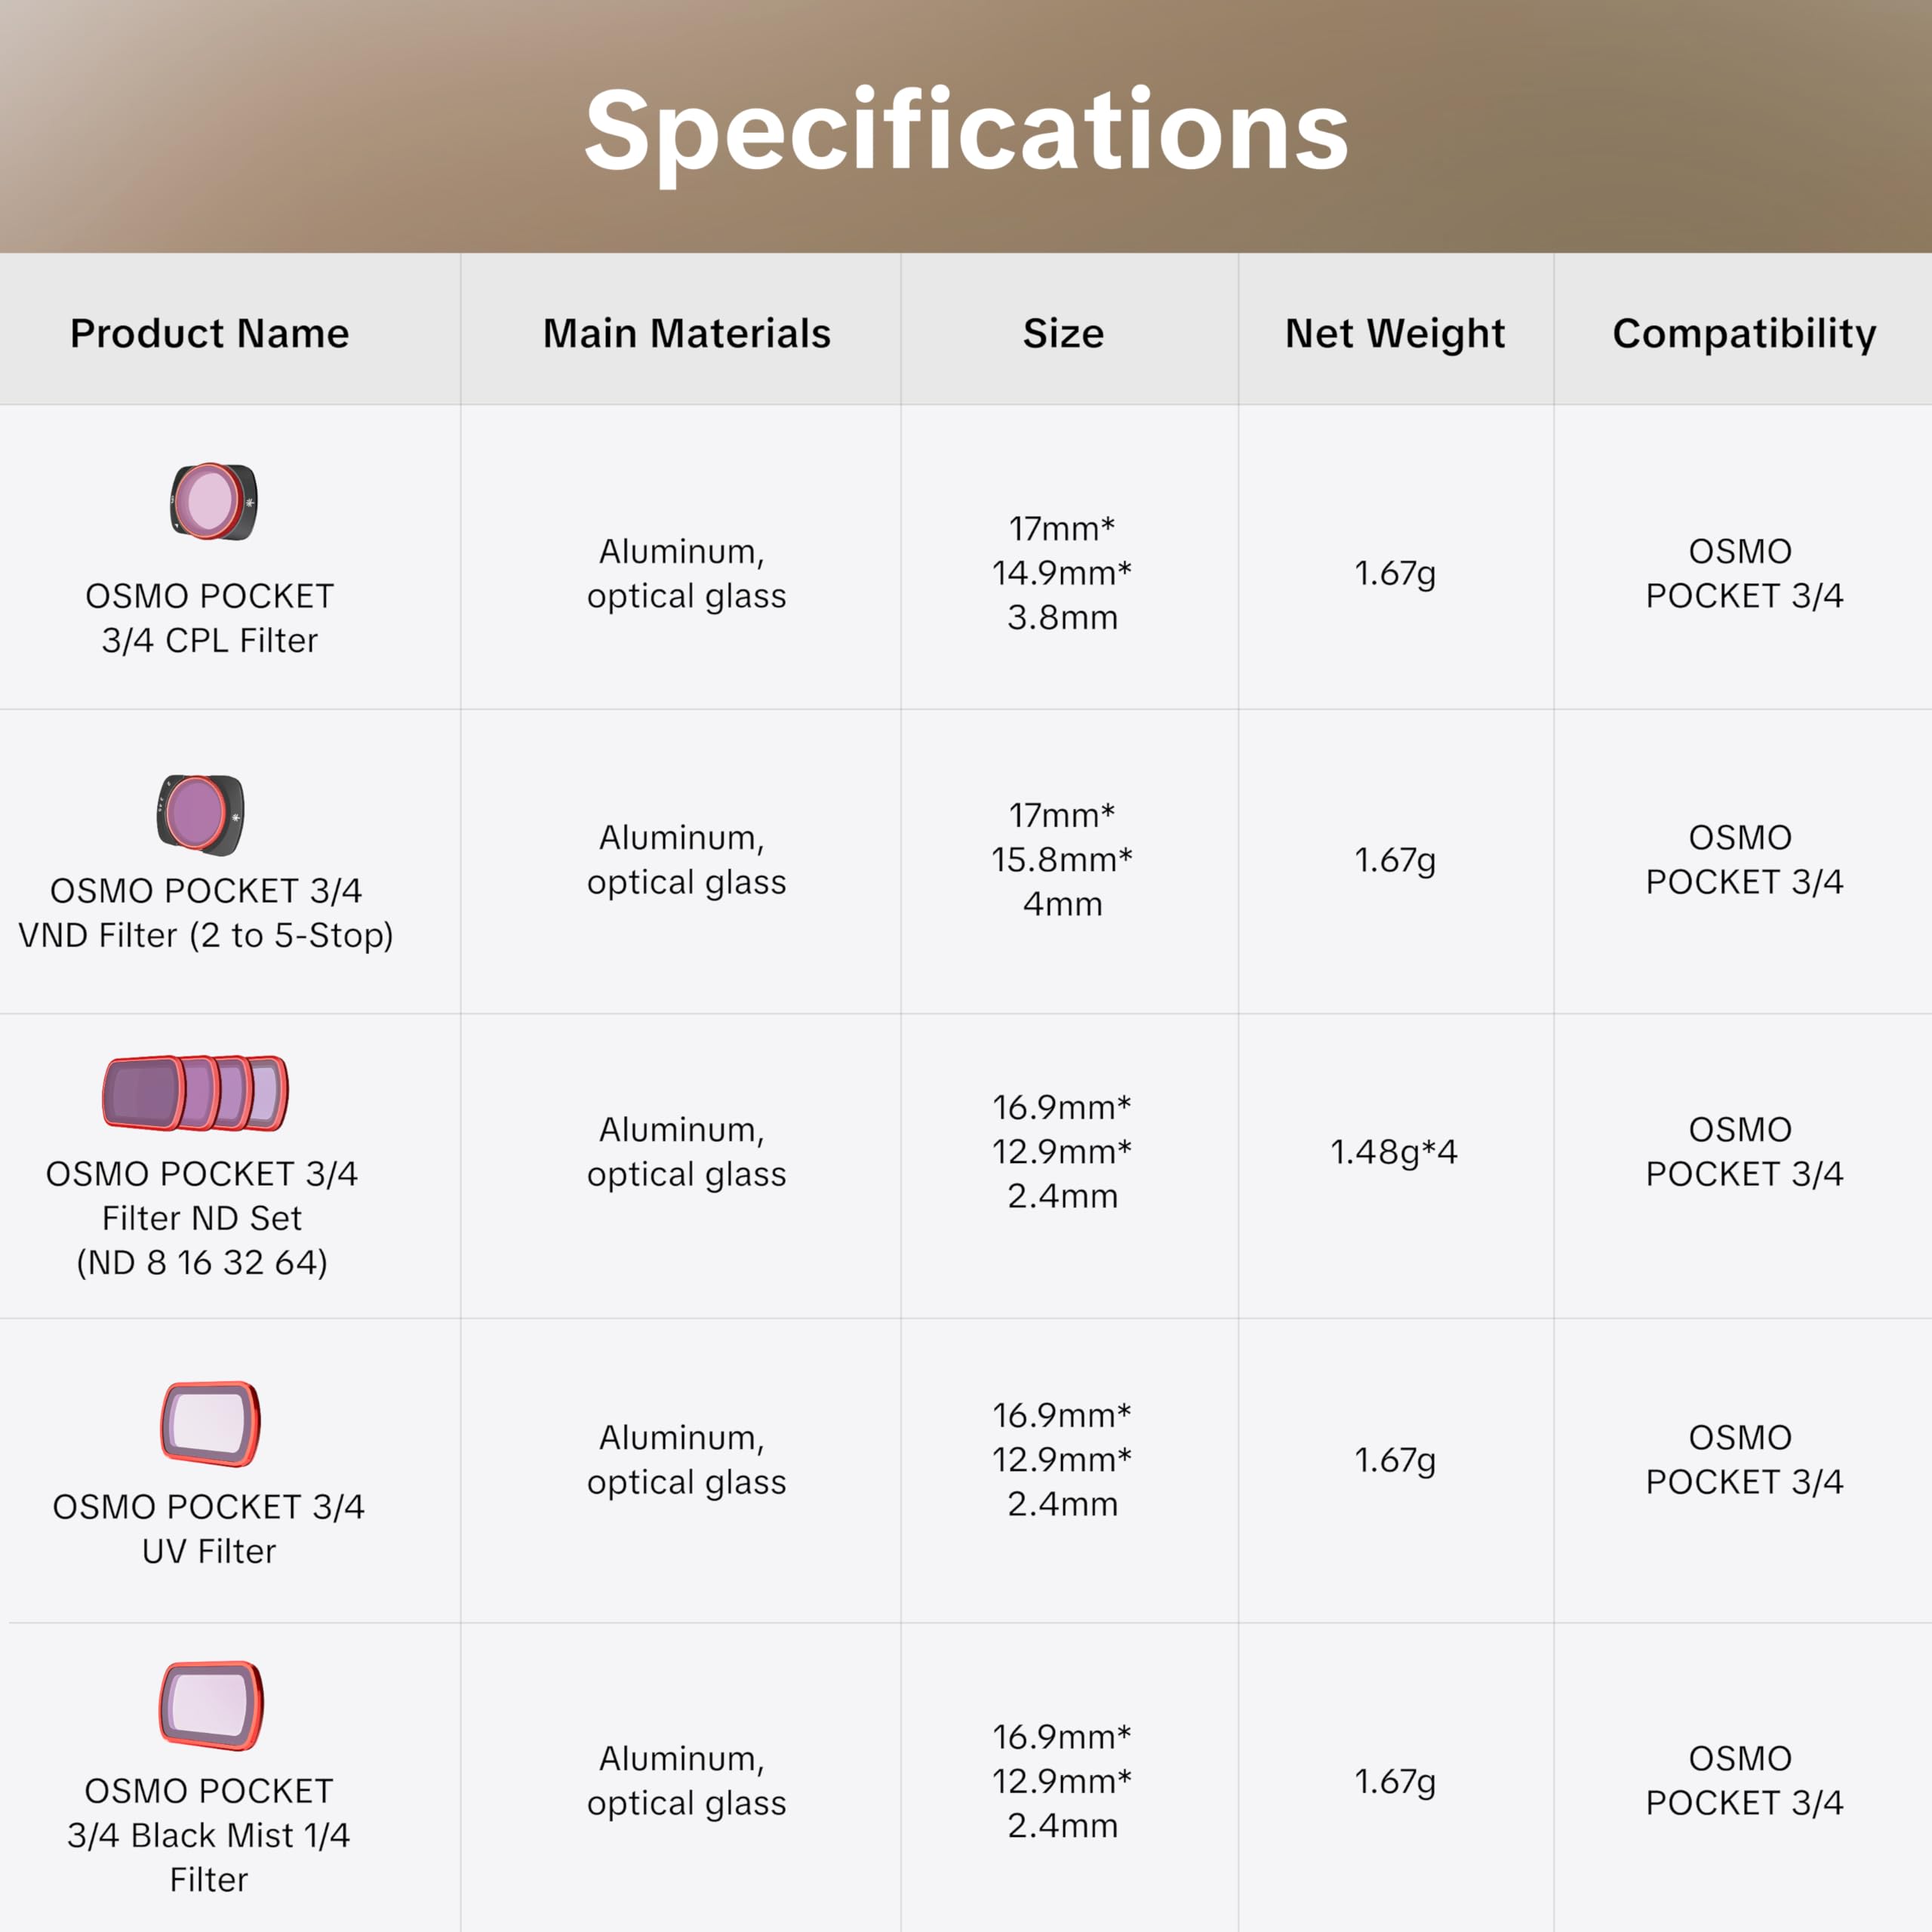The image size is (1932, 1932).
Task: Click the VND Filter product image
Action: click(x=200, y=814)
